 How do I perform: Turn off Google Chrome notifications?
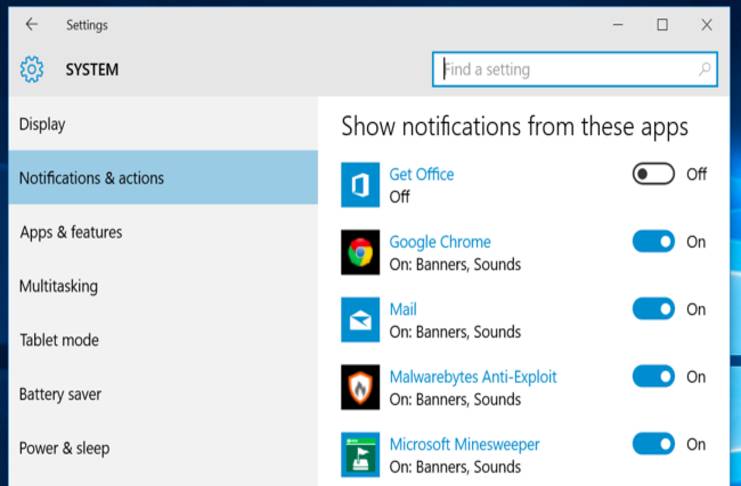(654, 242)
